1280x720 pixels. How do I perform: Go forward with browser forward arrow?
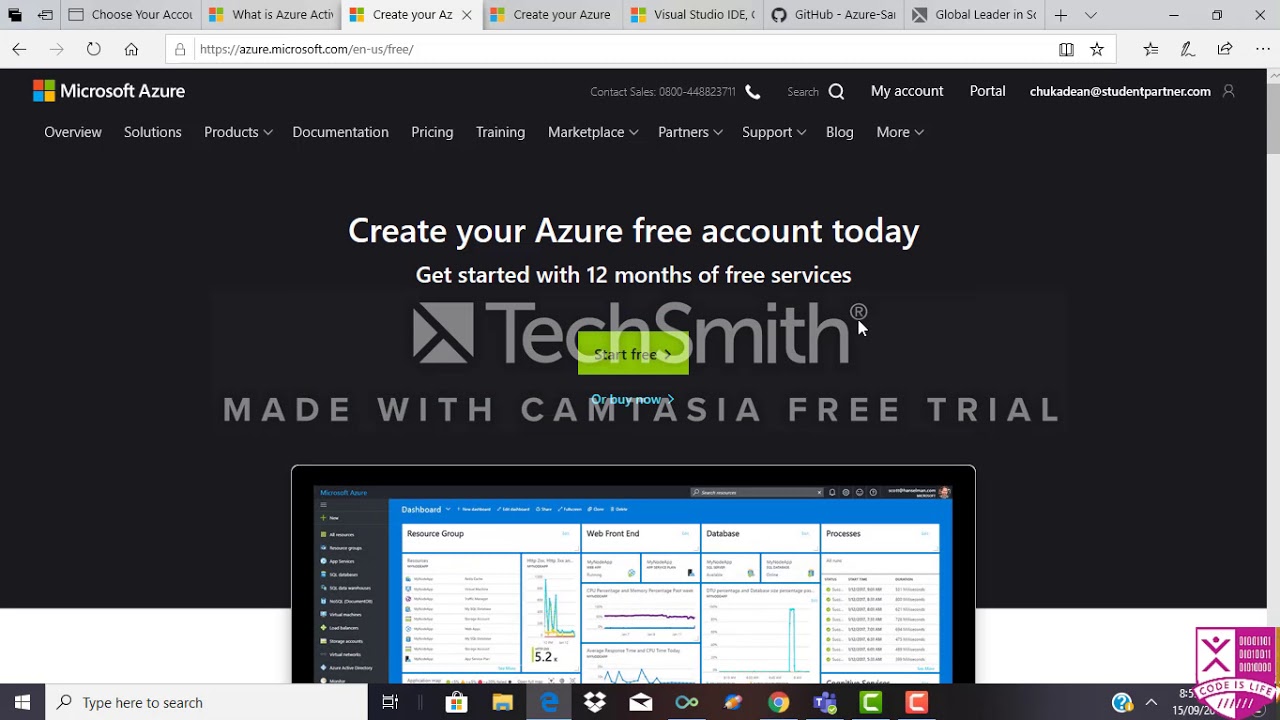56,49
